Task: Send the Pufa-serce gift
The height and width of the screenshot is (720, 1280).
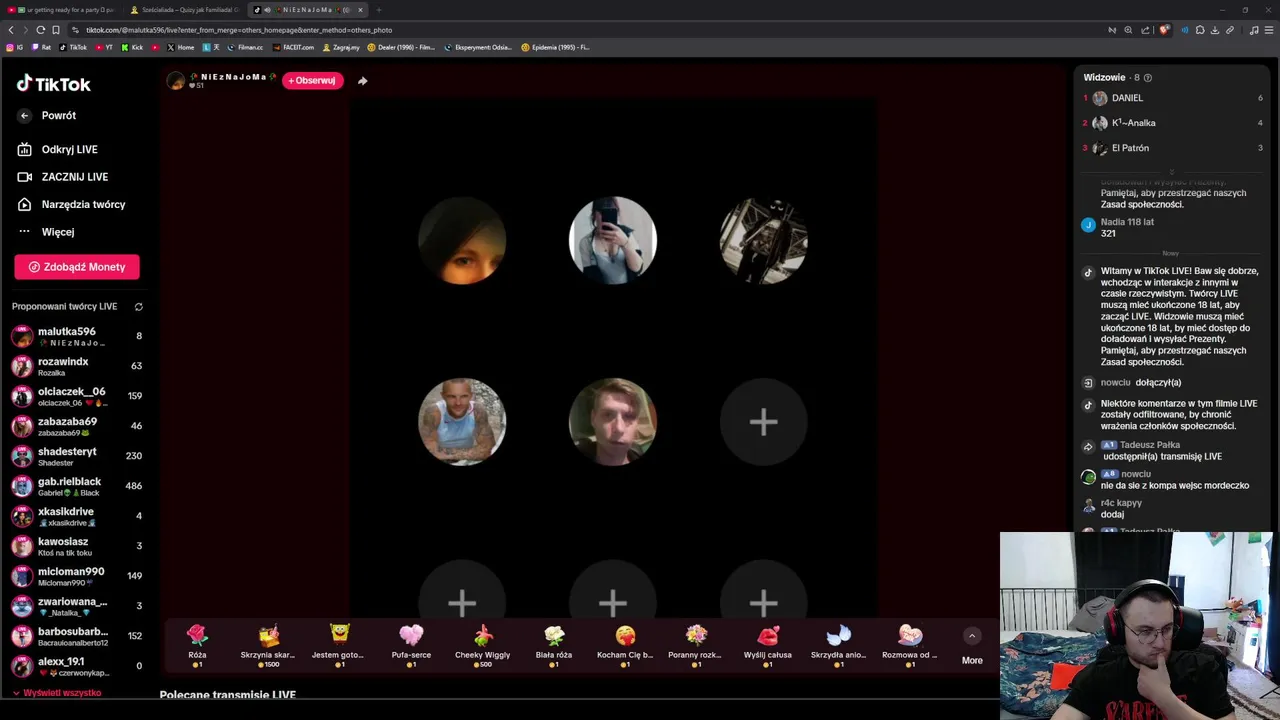Action: coord(411,645)
